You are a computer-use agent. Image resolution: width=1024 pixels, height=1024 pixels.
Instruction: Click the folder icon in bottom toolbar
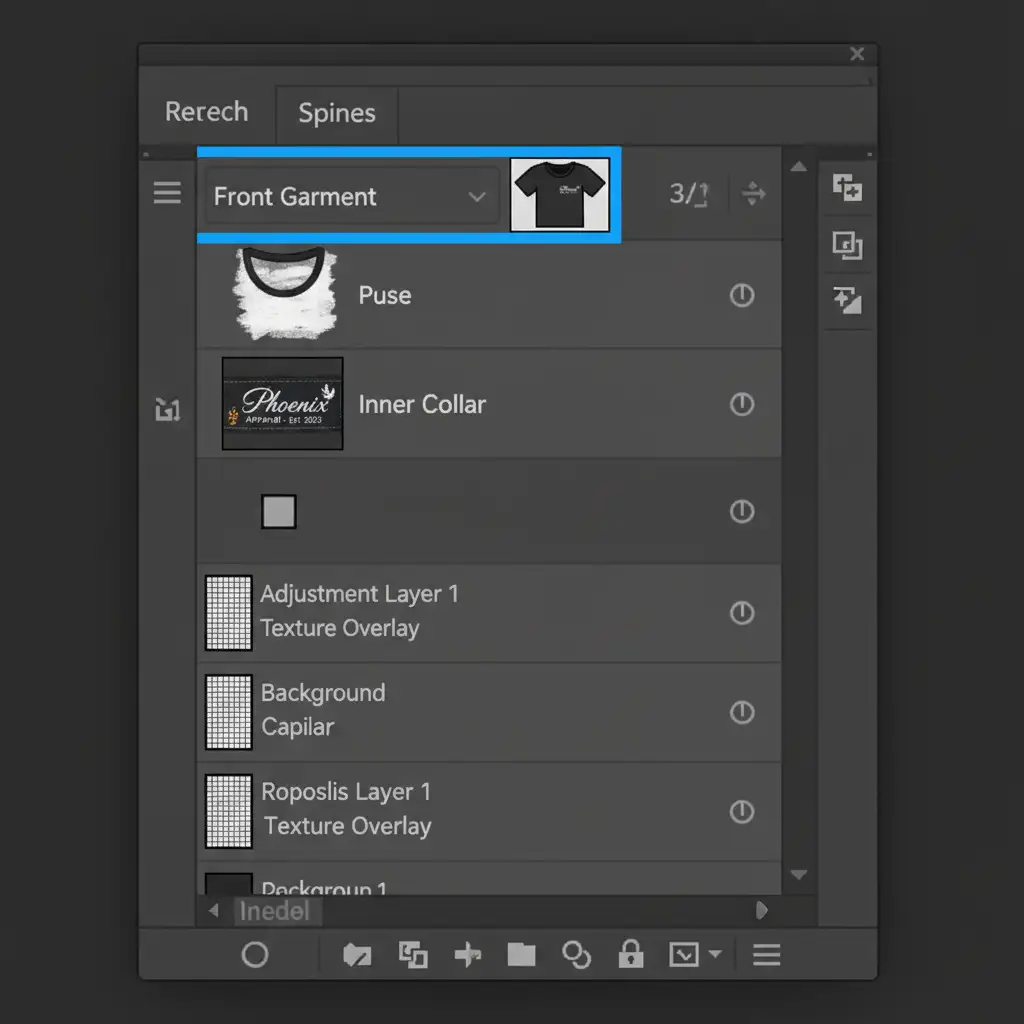pyautogui.click(x=521, y=955)
